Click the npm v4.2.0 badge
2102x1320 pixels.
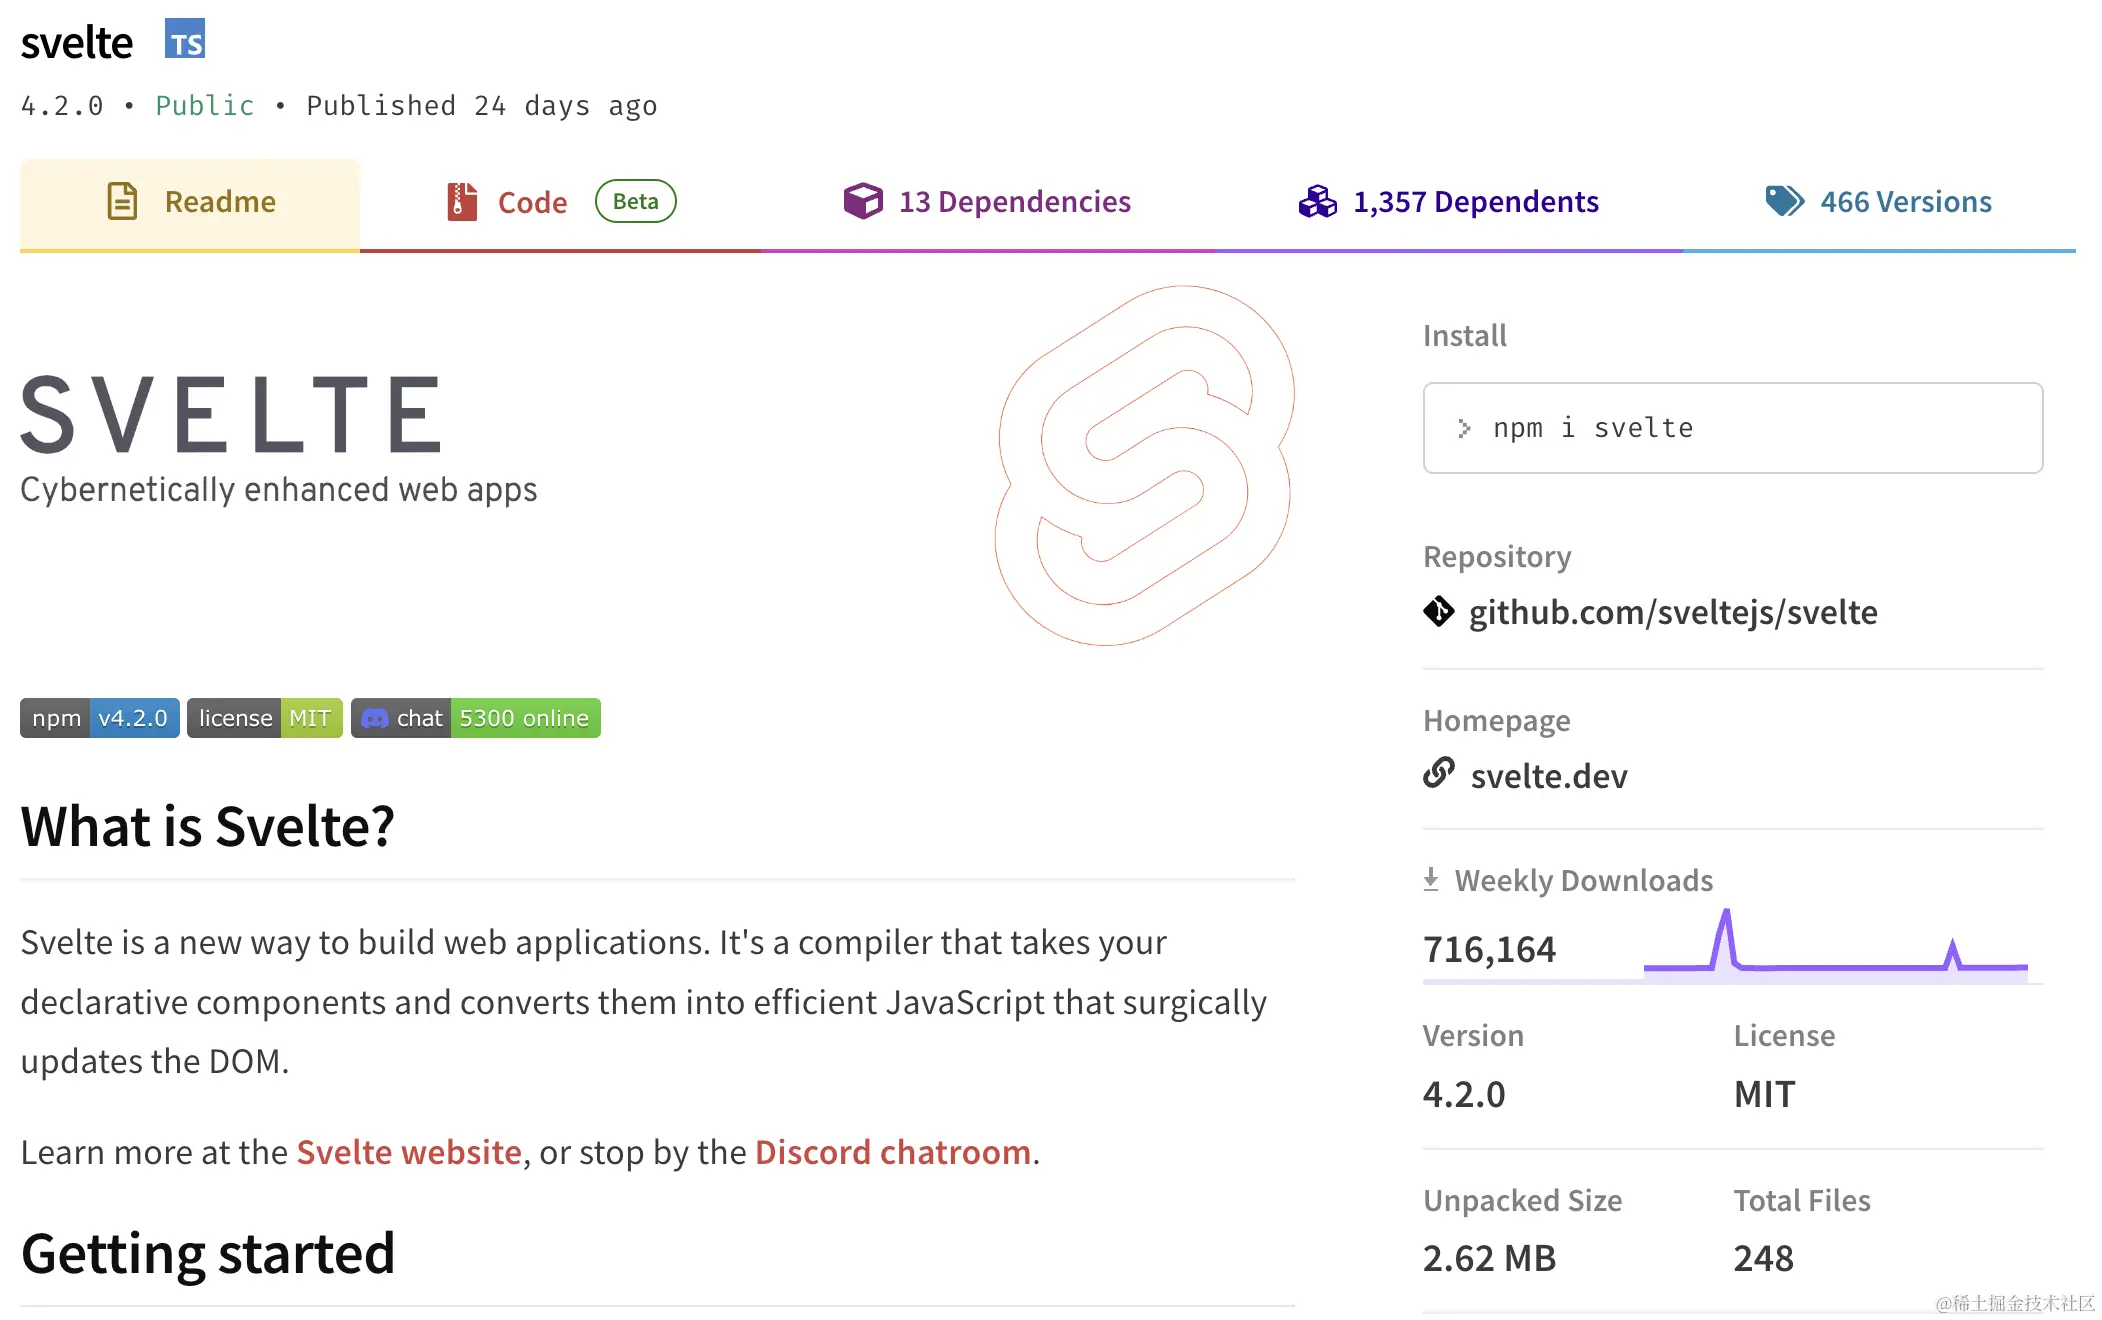(100, 718)
